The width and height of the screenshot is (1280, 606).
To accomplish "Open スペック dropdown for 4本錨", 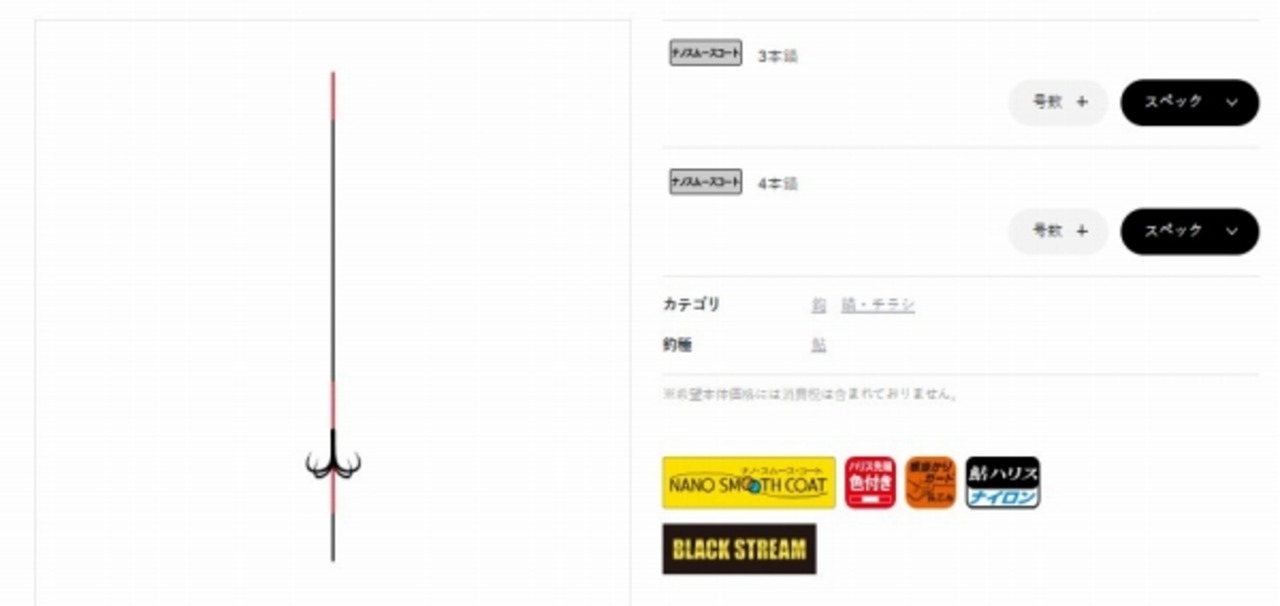I will pos(1190,231).
